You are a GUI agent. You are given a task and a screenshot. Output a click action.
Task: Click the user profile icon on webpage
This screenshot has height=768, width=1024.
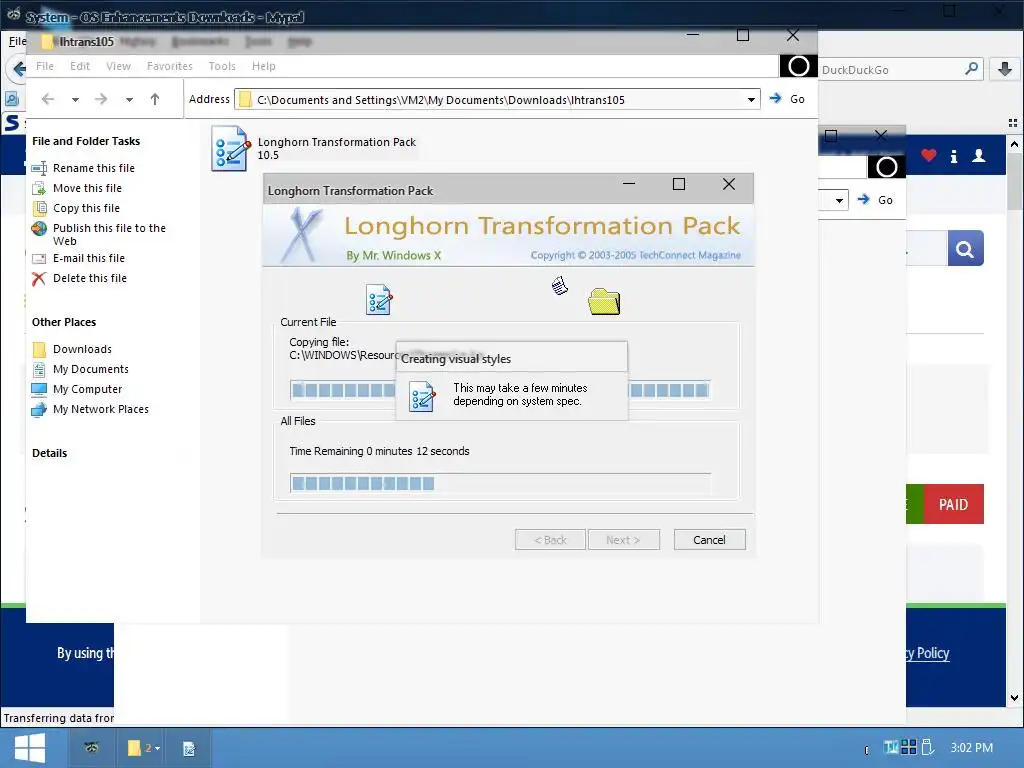coord(979,155)
